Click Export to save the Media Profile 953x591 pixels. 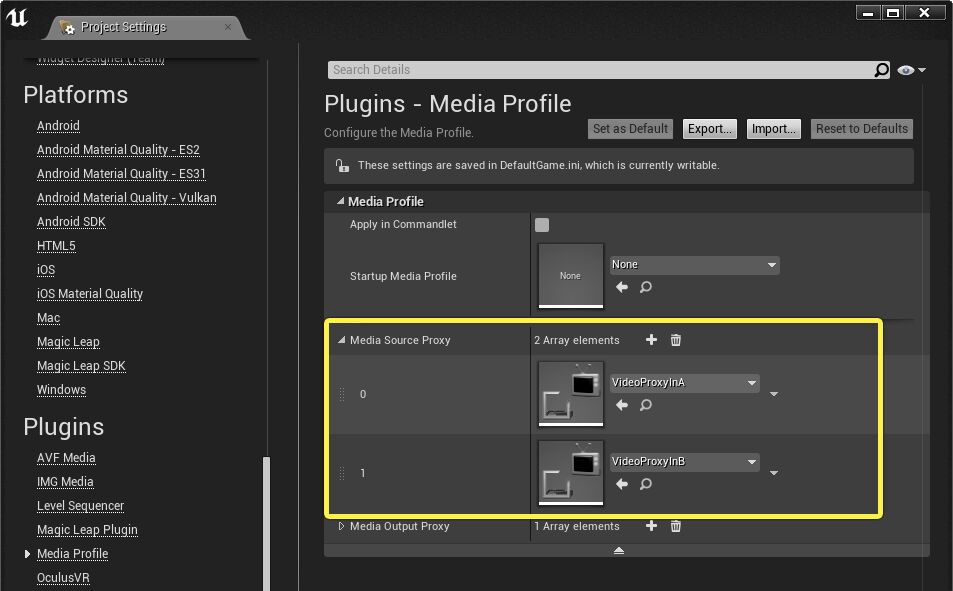[x=709, y=128]
